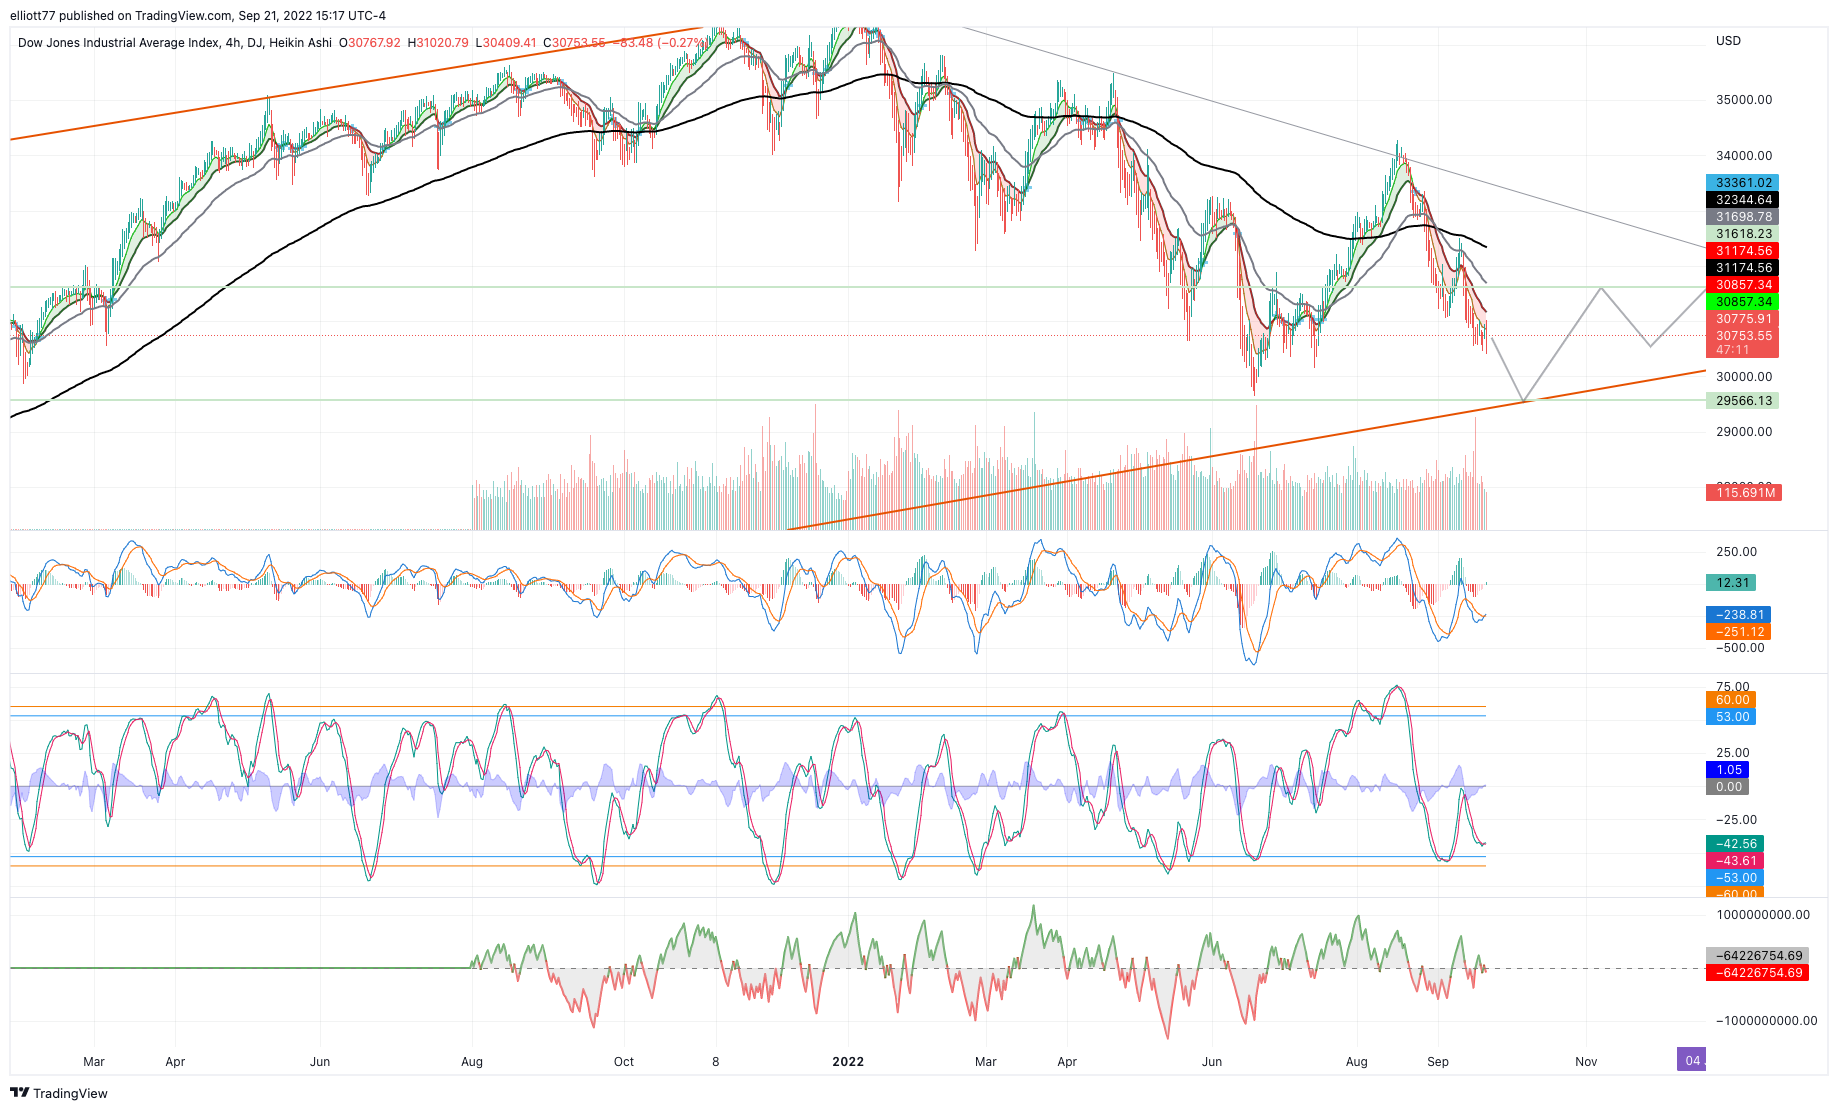Click the 29000.00 price axis label

click(1744, 432)
